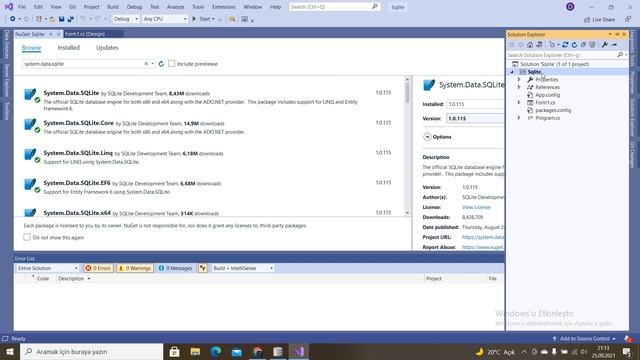
Task: Collapse the Sqlite project node
Action: 512,72
